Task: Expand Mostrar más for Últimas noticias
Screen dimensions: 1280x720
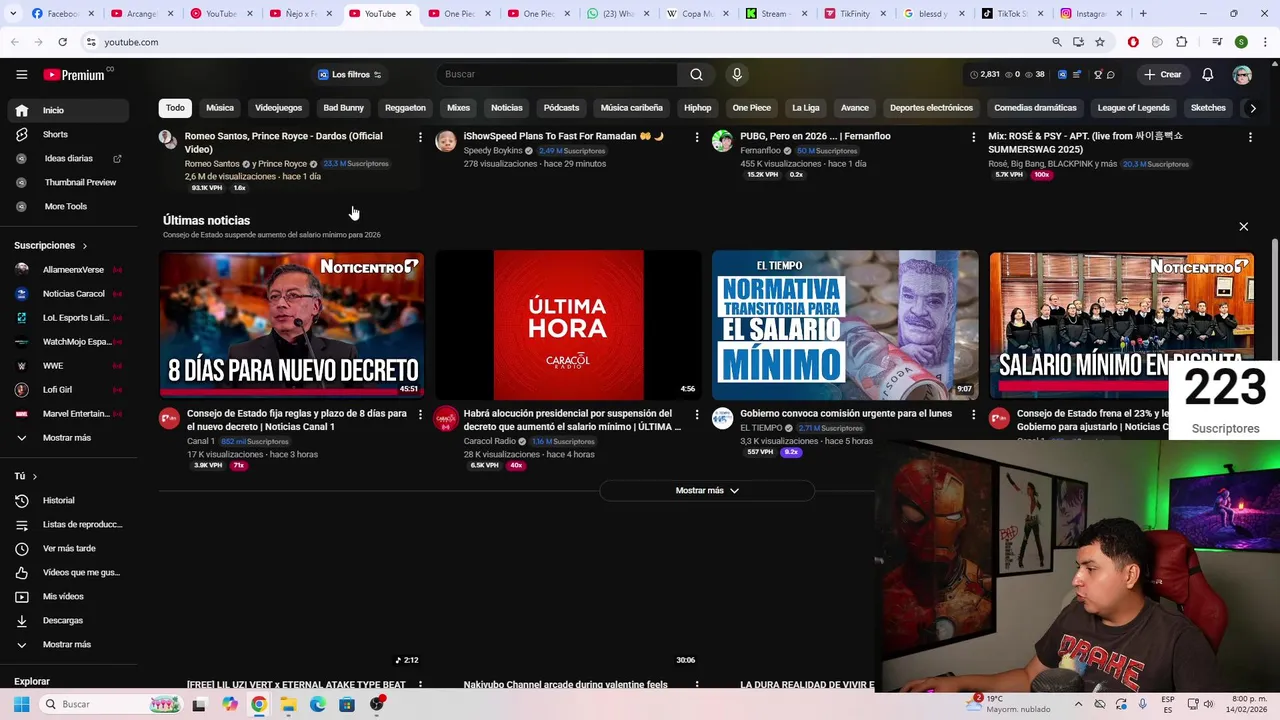Action: (x=707, y=491)
